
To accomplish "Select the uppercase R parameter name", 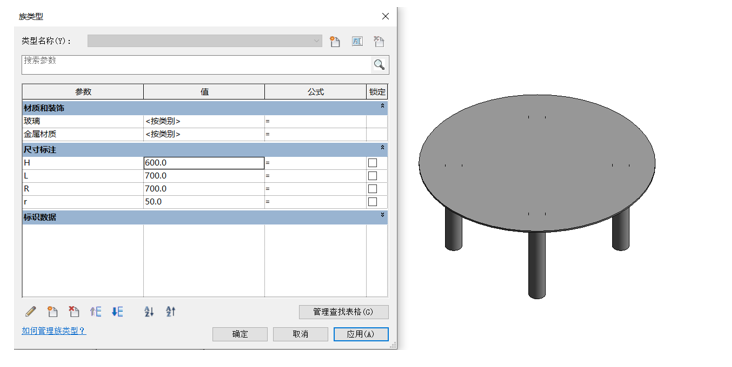I will (83, 189).
